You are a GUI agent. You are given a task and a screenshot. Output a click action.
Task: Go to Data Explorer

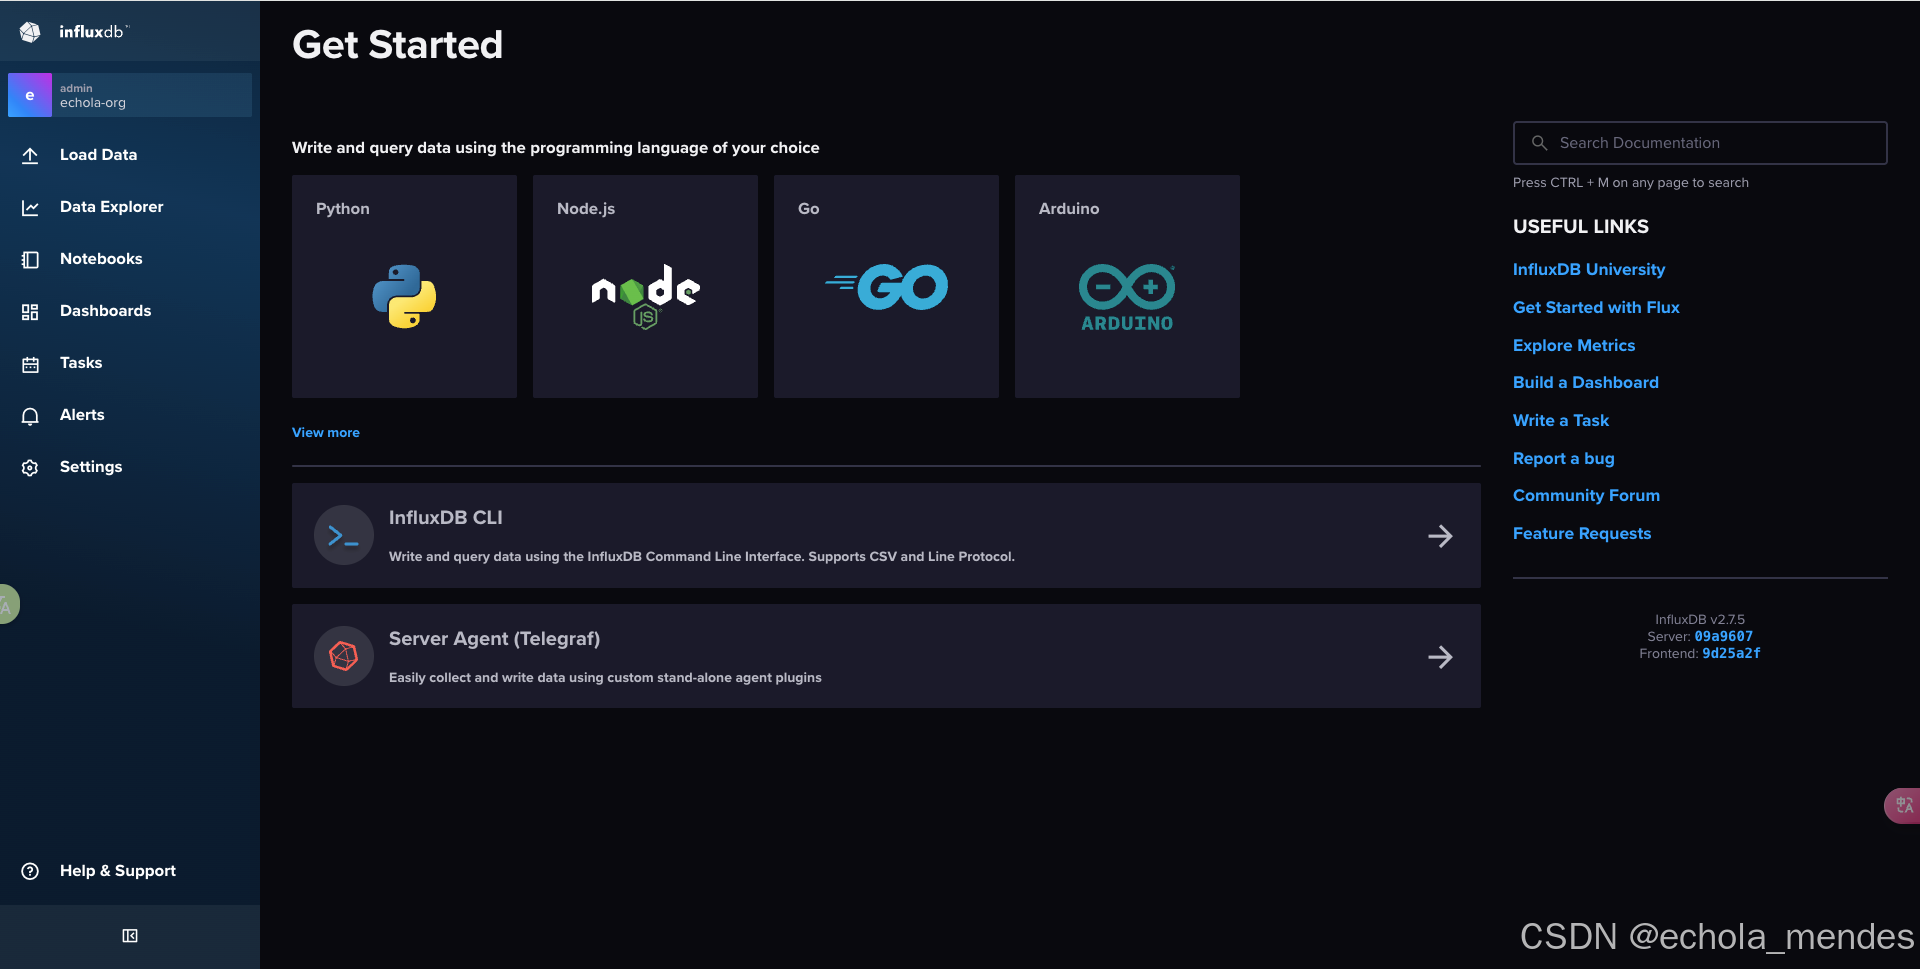click(x=111, y=207)
